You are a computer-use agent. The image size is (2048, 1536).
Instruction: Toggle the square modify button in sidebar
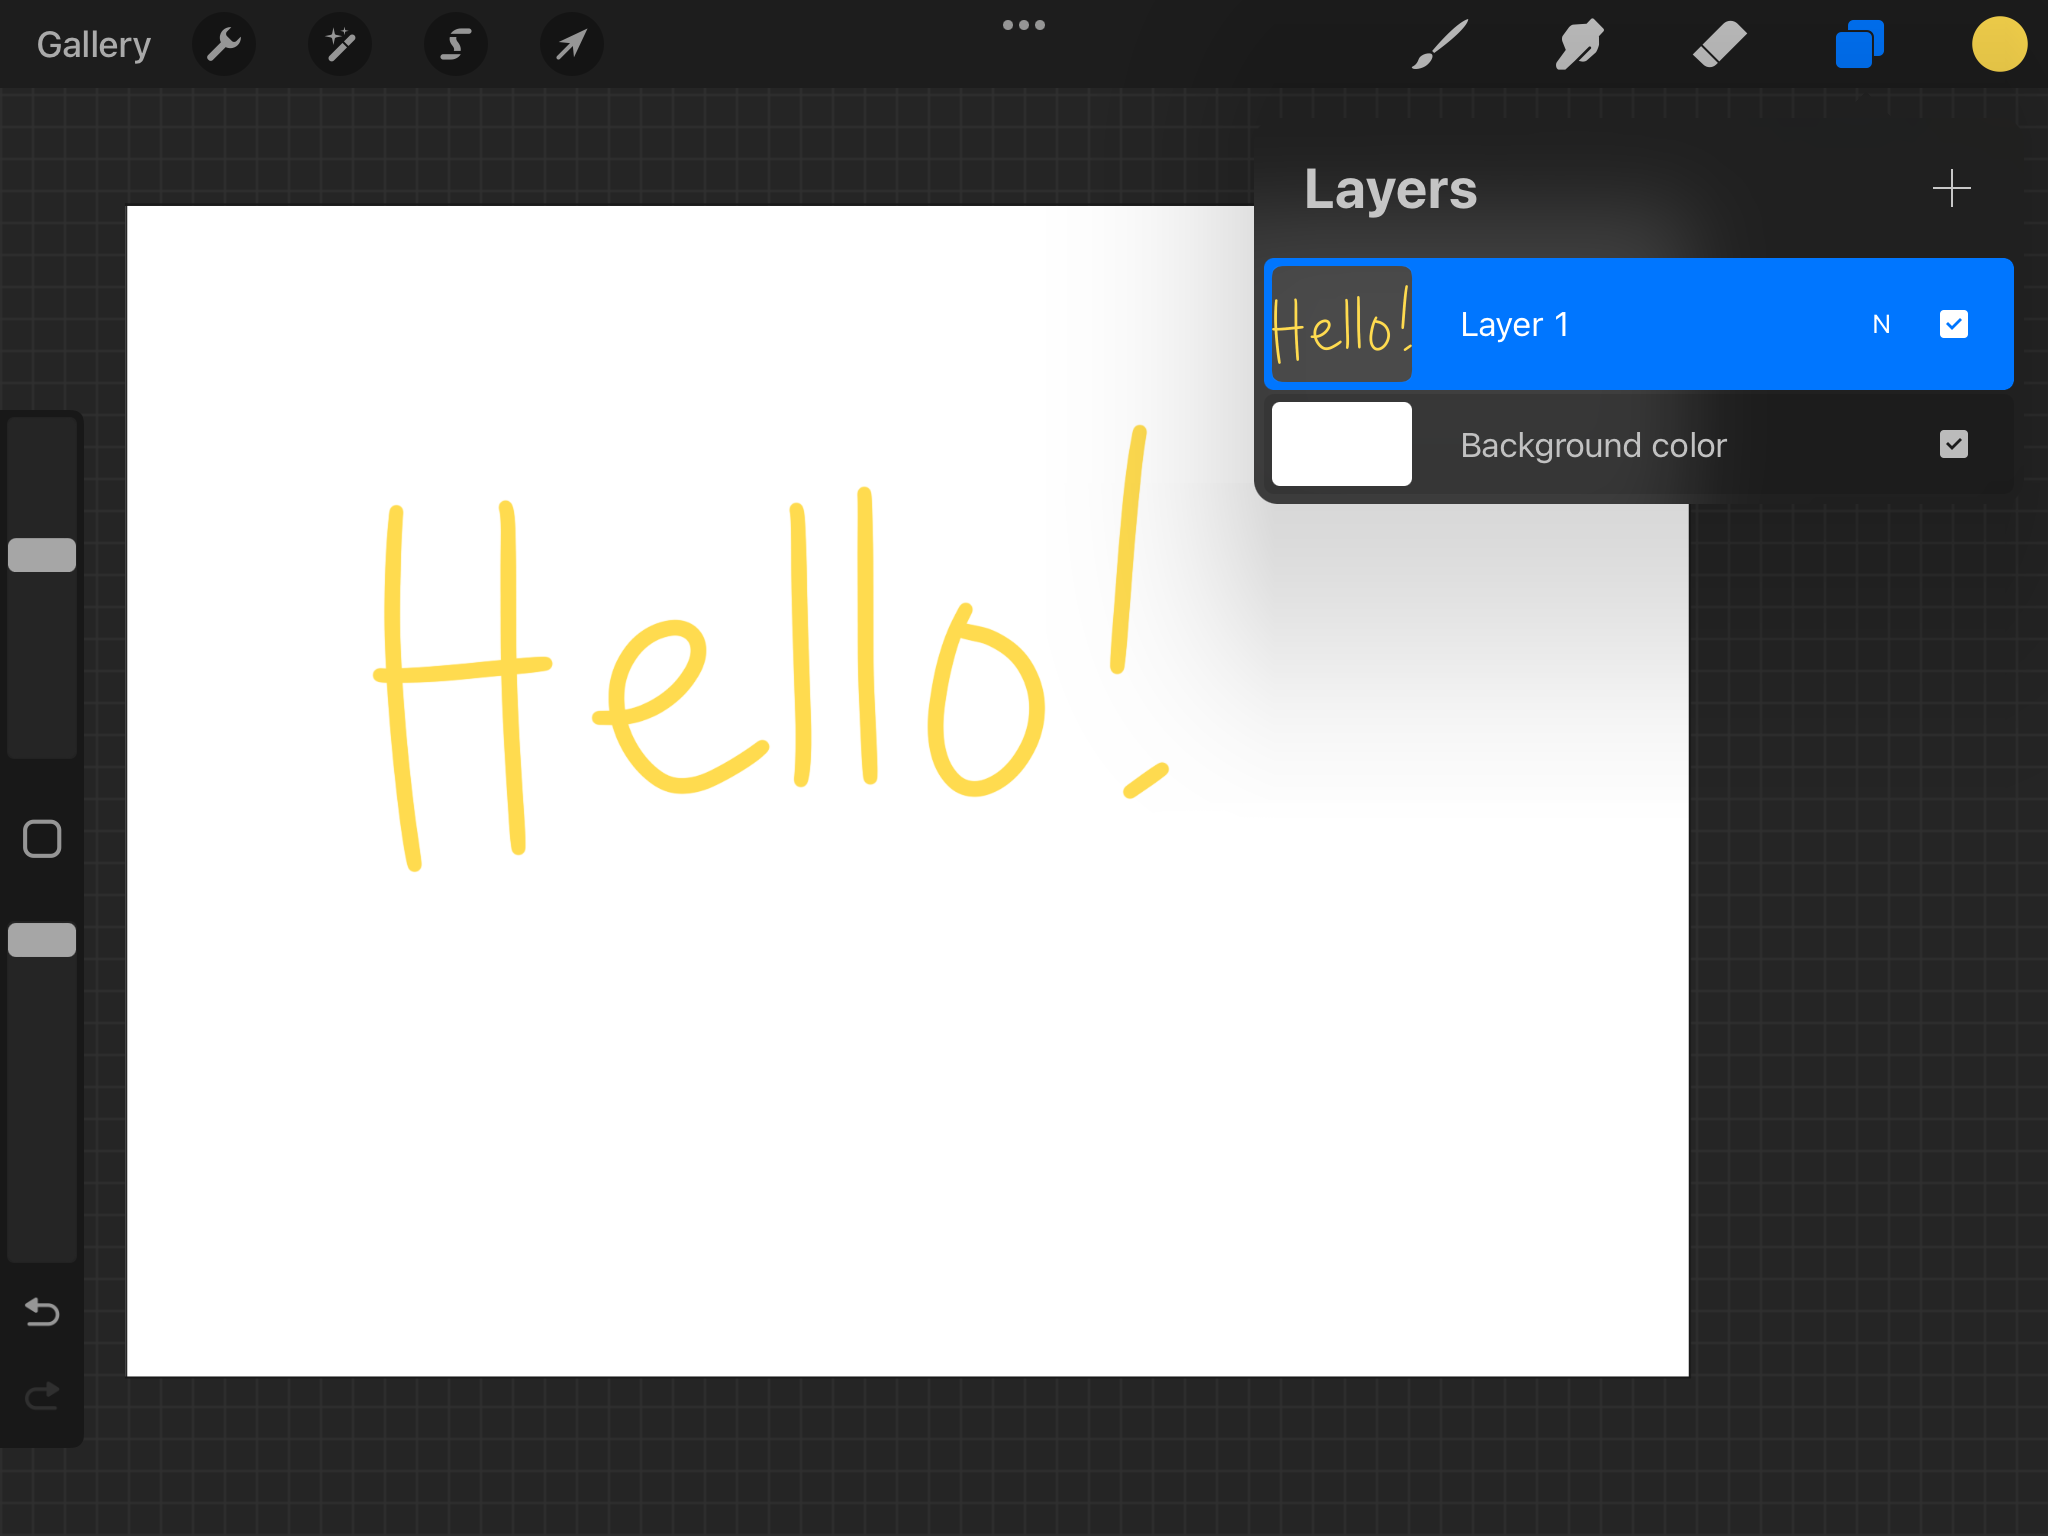42,839
